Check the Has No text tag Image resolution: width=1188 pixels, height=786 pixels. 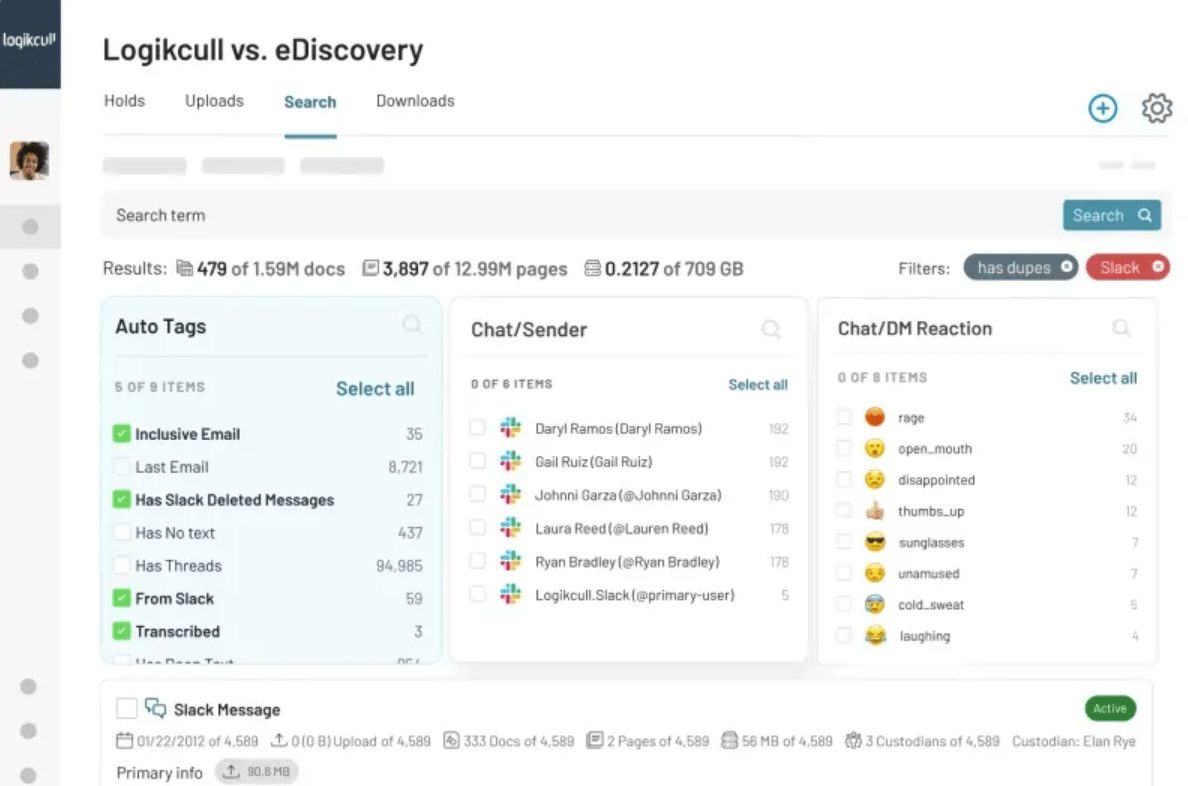[121, 532]
